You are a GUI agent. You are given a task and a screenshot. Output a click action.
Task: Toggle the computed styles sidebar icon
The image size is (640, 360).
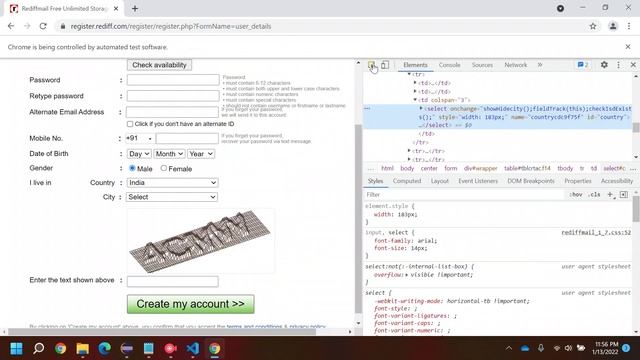[624, 195]
